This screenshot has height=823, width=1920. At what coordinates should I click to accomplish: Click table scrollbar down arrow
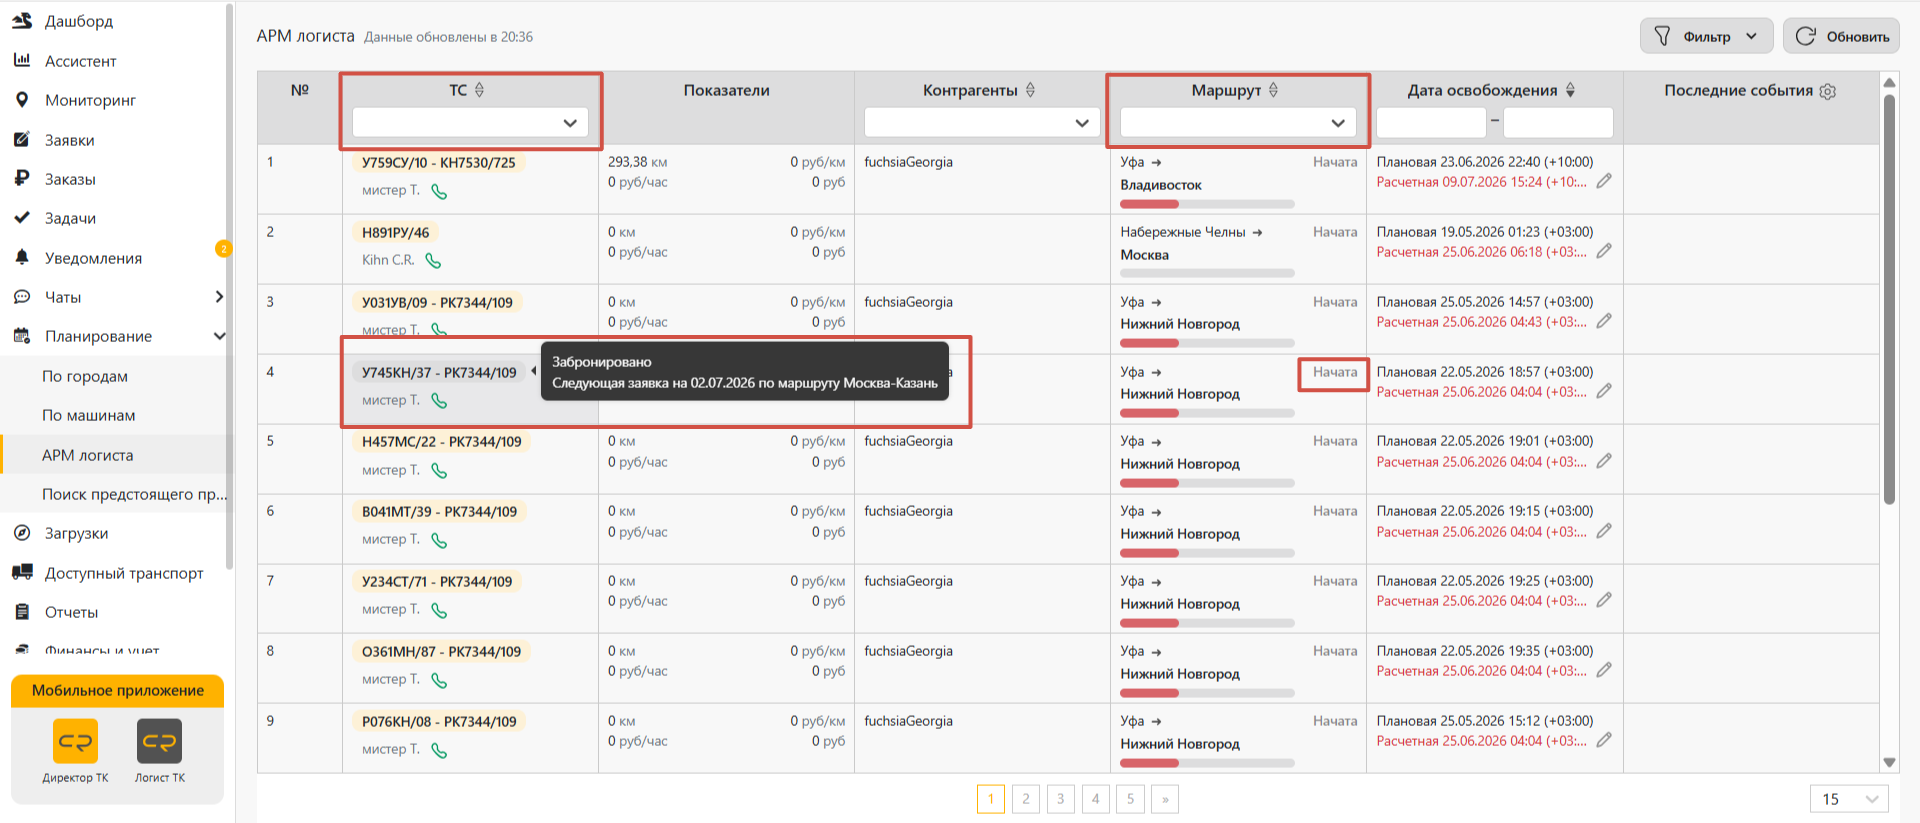1889,763
